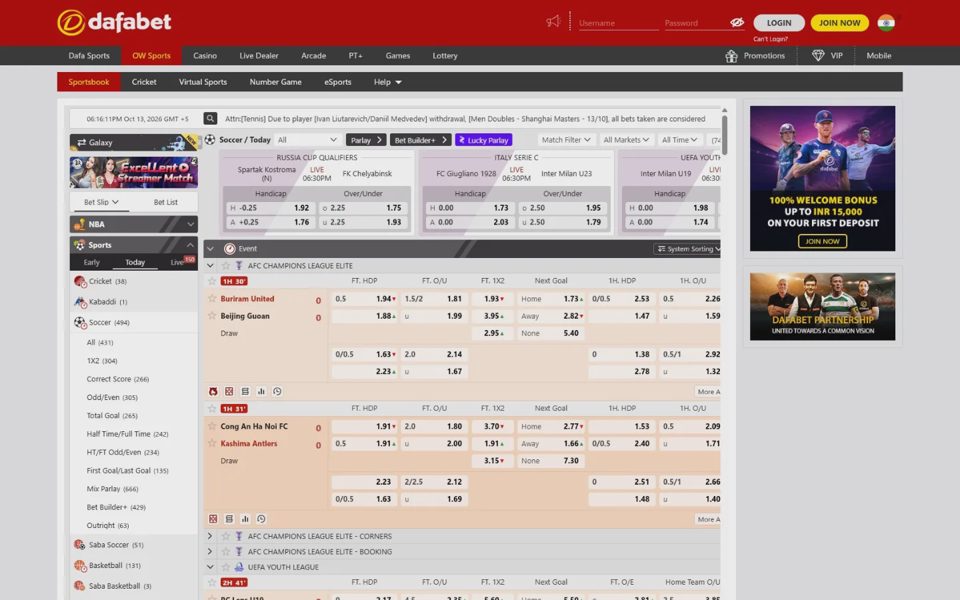Image resolution: width=960 pixels, height=600 pixels.
Task: Click the Parlay button
Action: (x=366, y=140)
